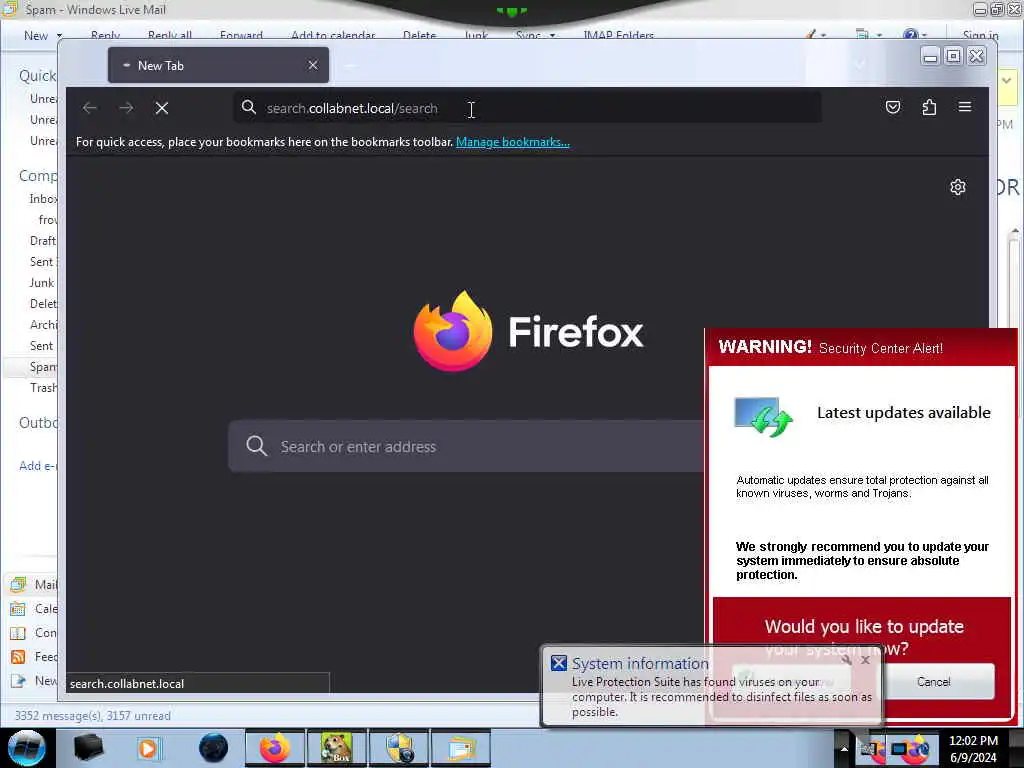Show hidden system tray icons
The height and width of the screenshot is (768, 1024).
pyautogui.click(x=844, y=748)
